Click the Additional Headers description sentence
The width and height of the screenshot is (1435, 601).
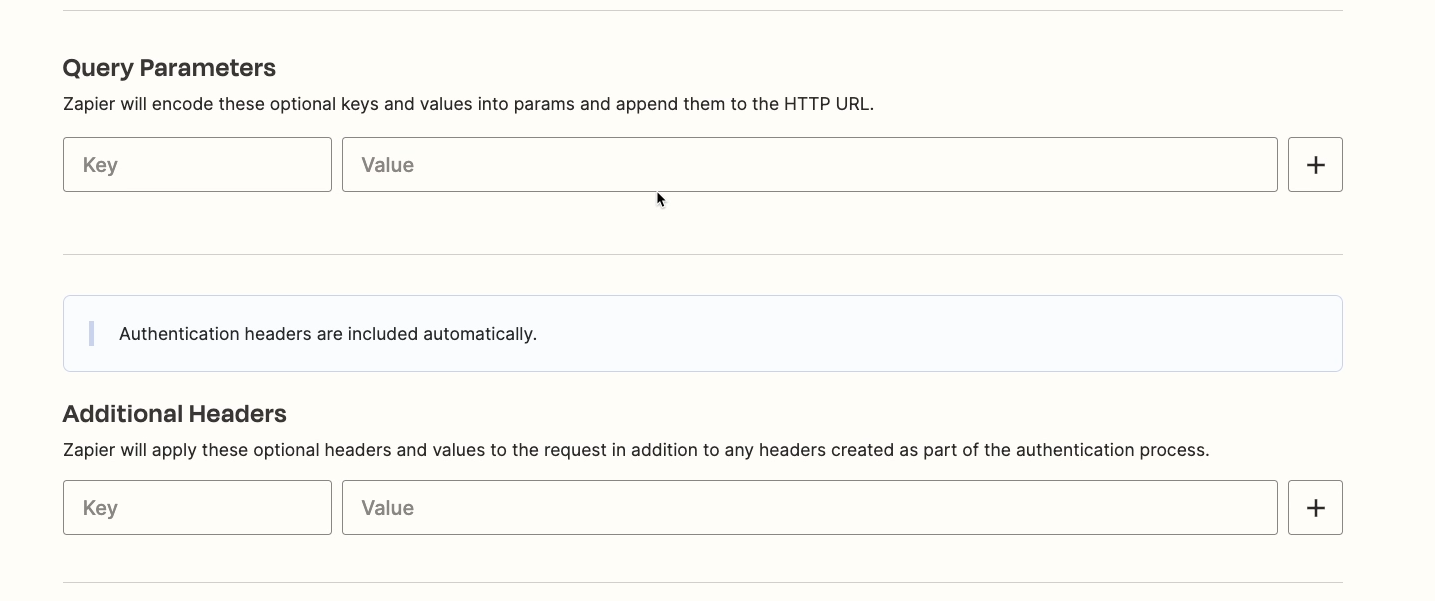(x=636, y=450)
